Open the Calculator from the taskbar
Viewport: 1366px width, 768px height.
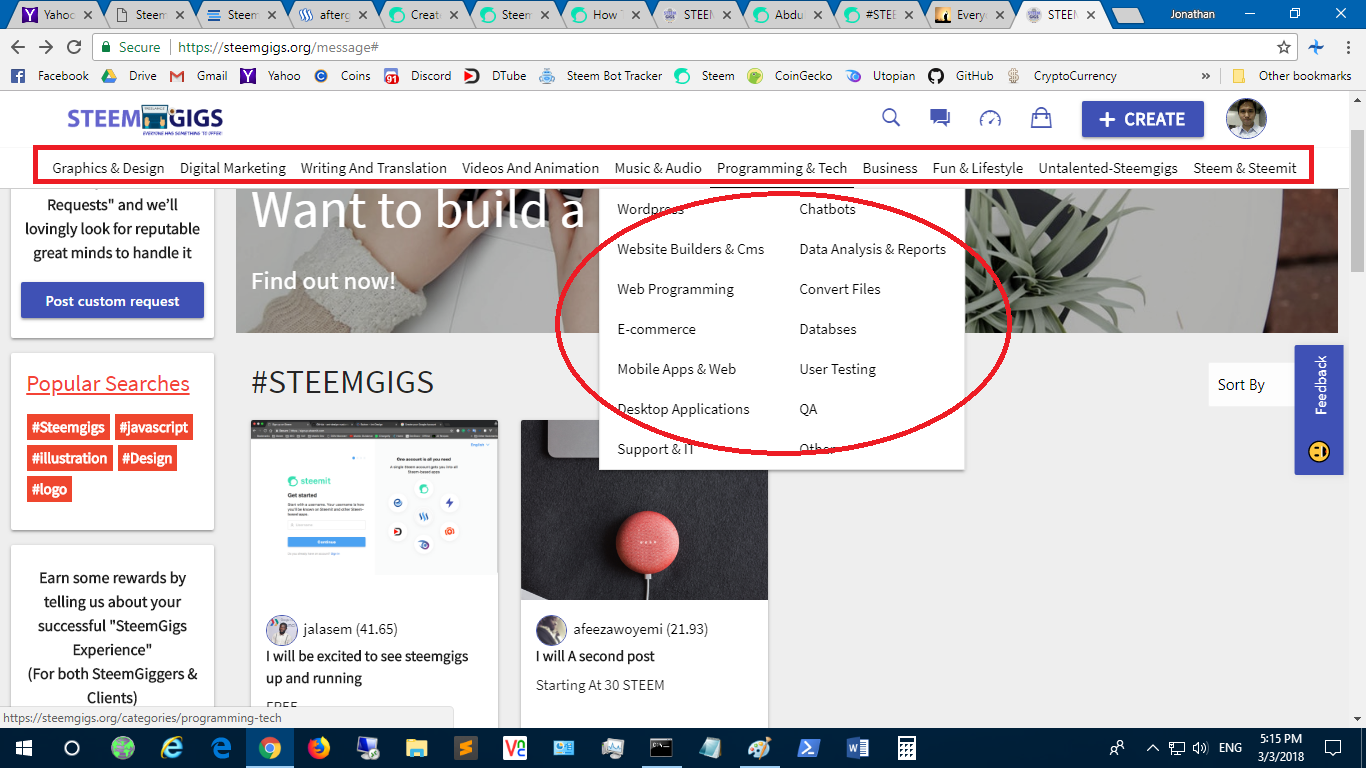pyautogui.click(x=907, y=748)
